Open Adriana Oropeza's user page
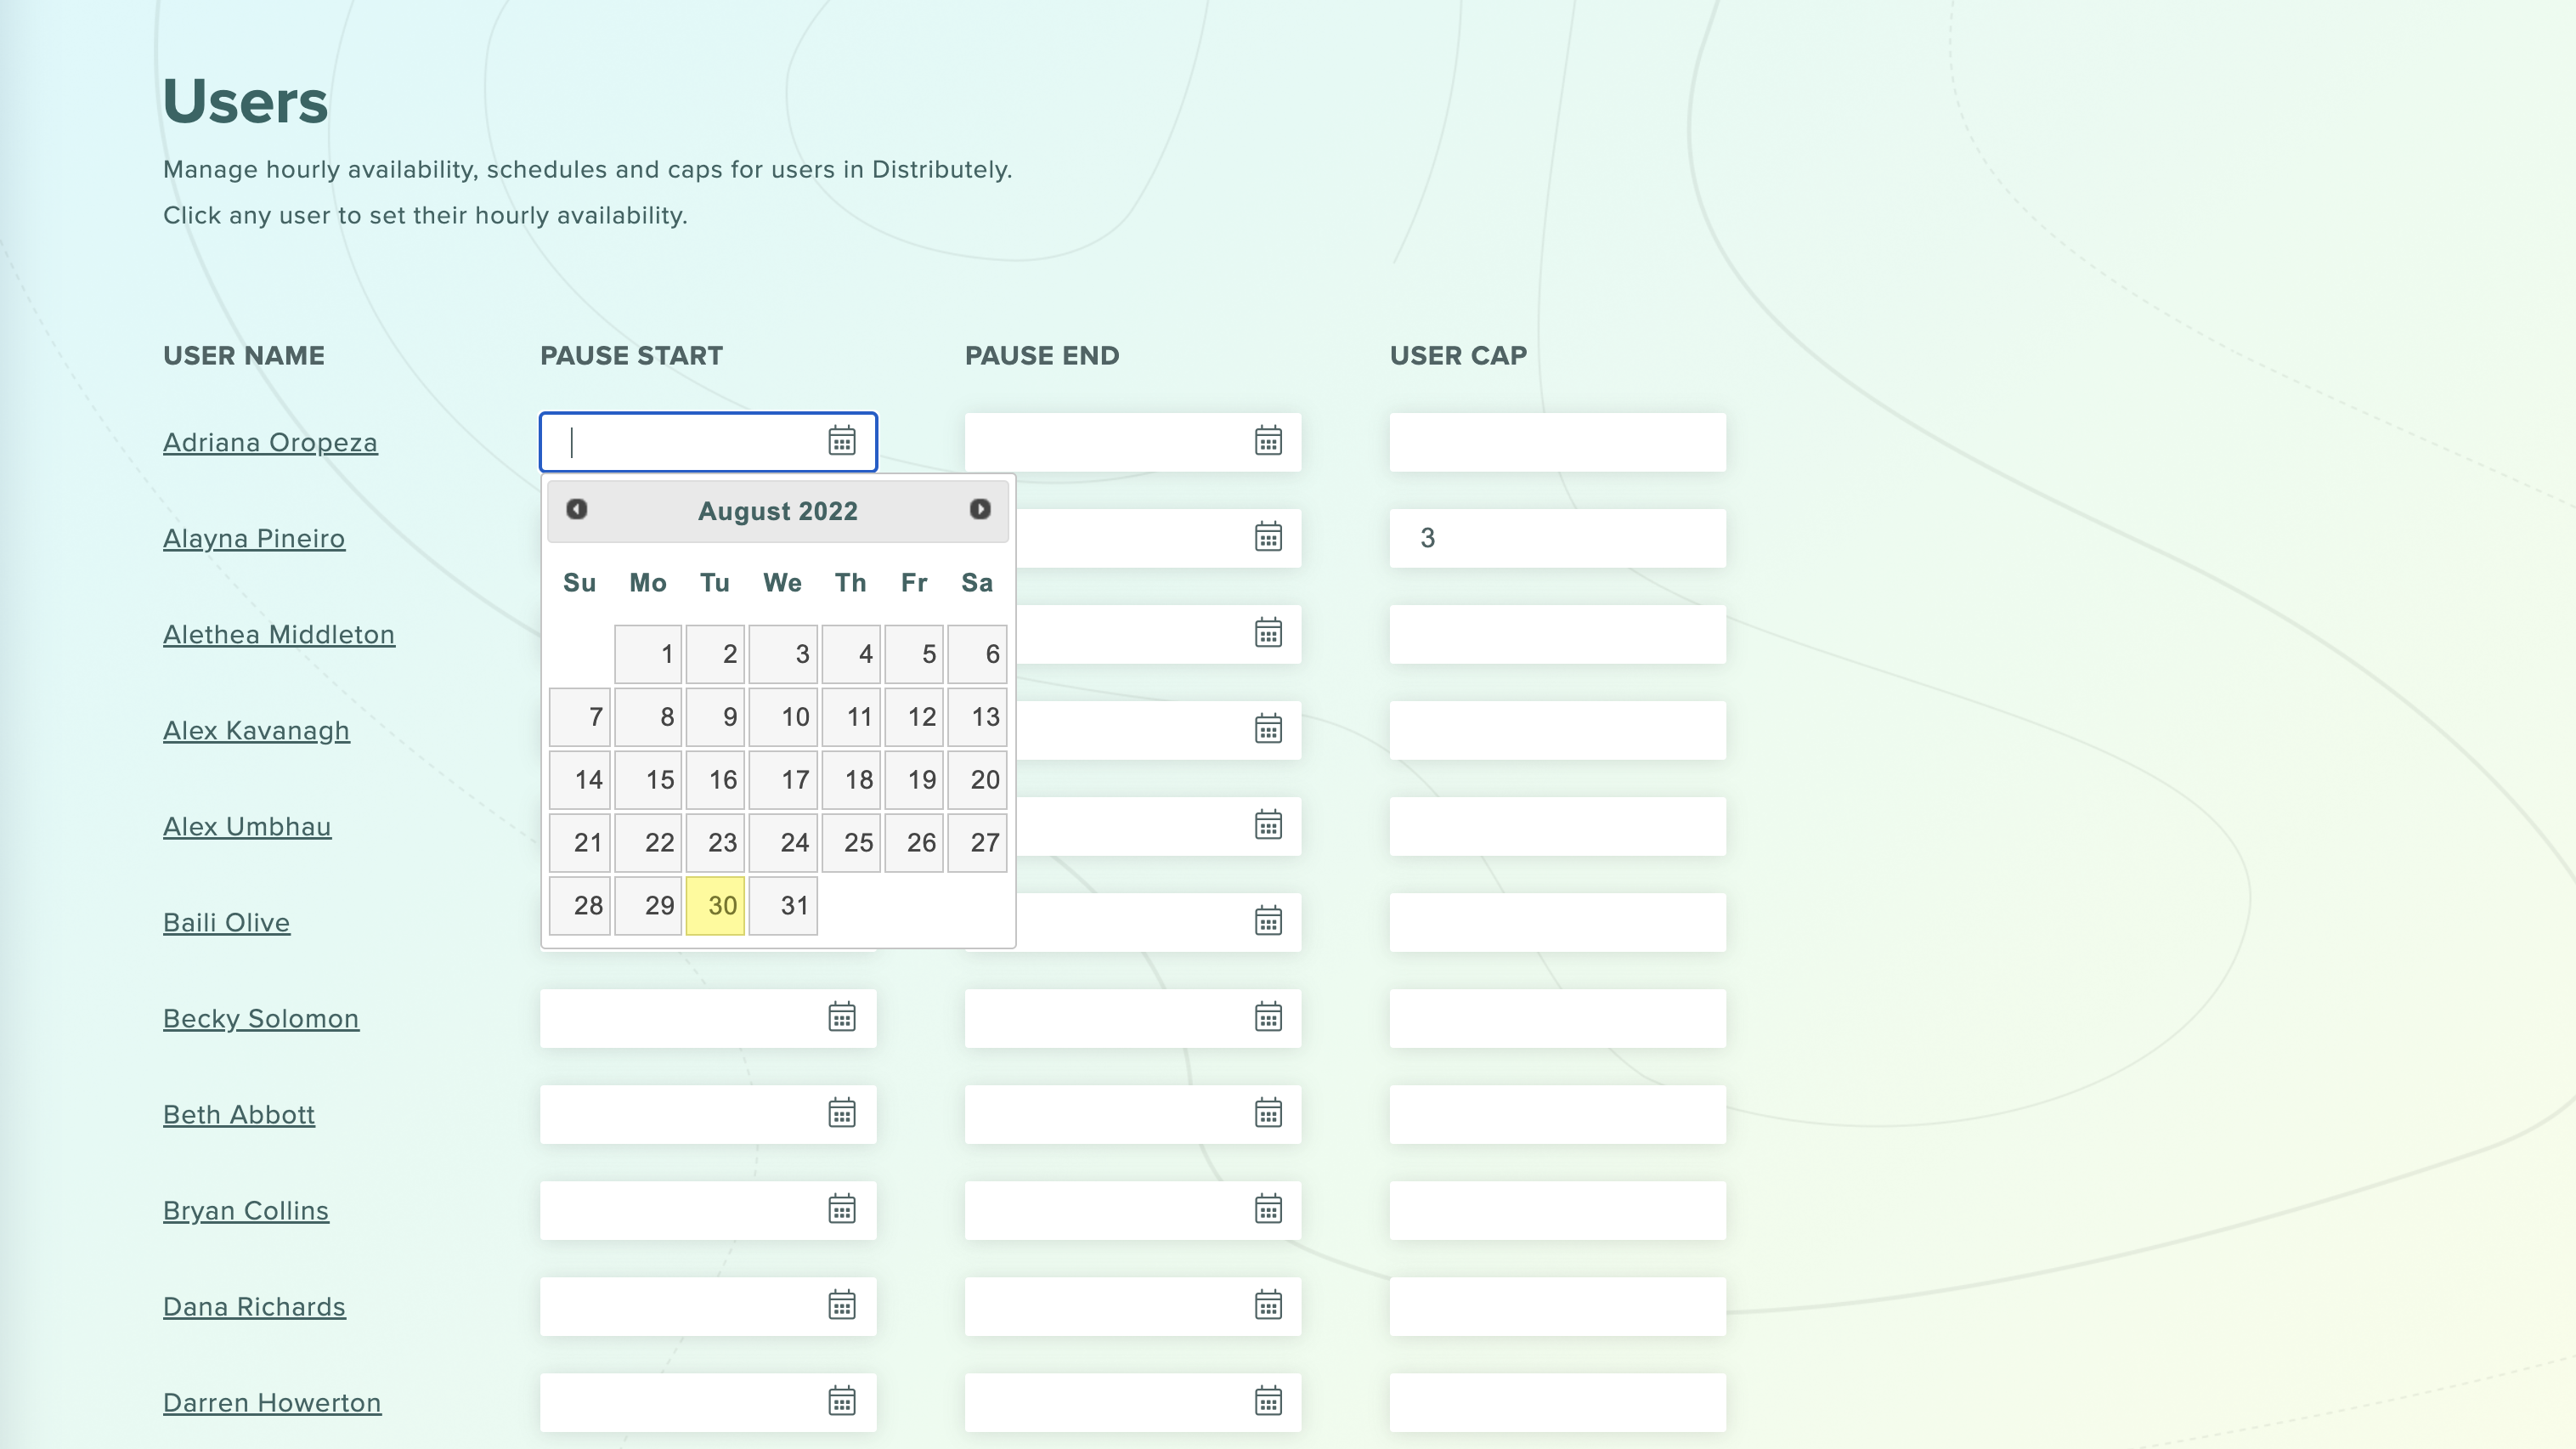Viewport: 2576px width, 1449px height. click(270, 442)
